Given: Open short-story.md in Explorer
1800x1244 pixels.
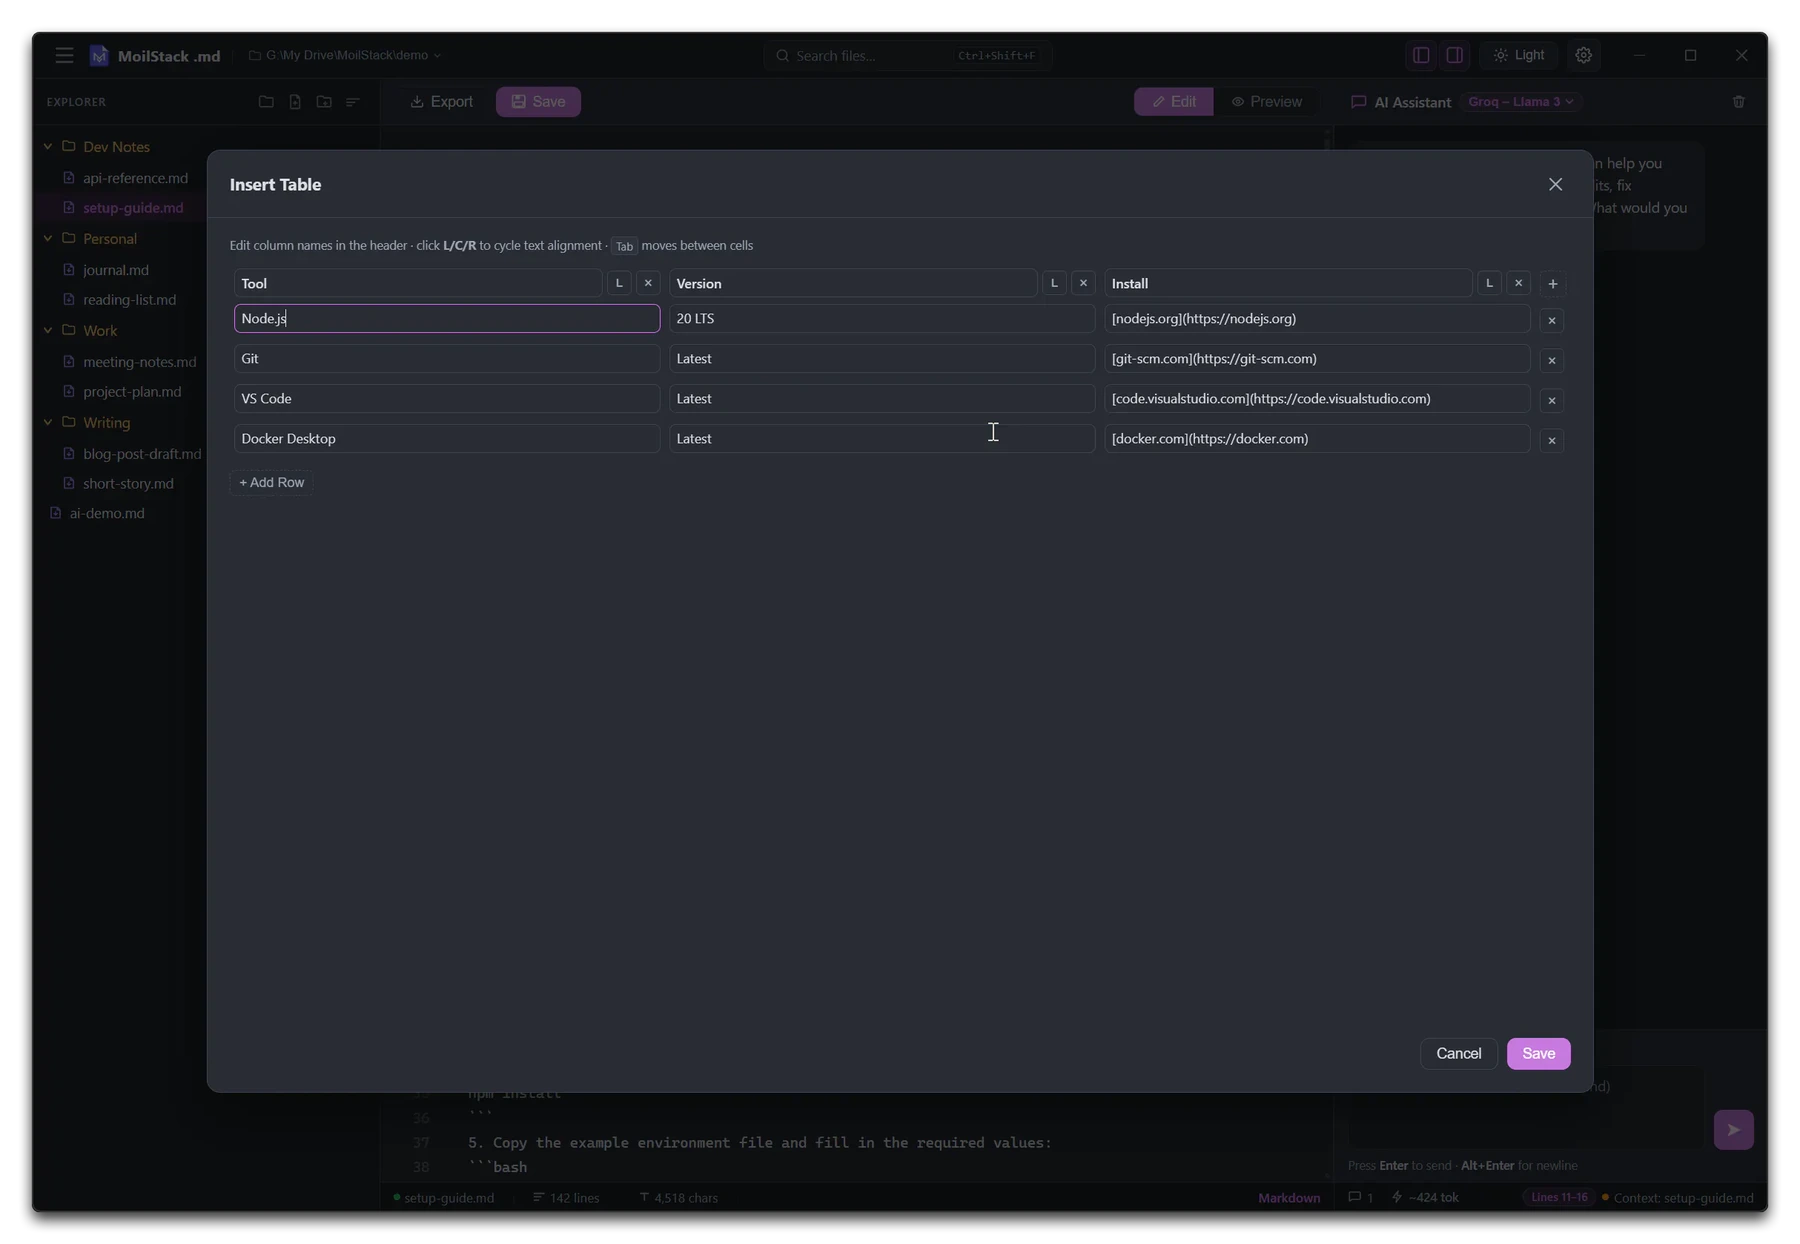Looking at the screenshot, I should [118, 483].
